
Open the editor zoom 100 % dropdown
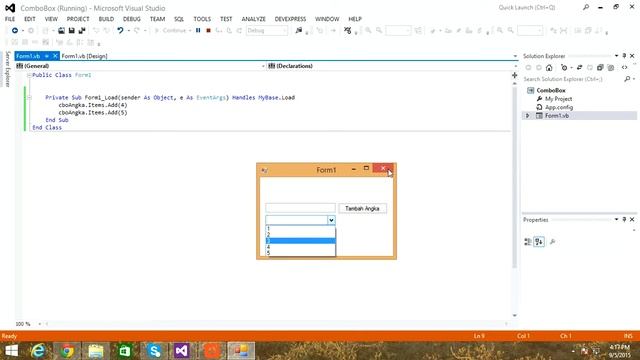[x=40, y=324]
